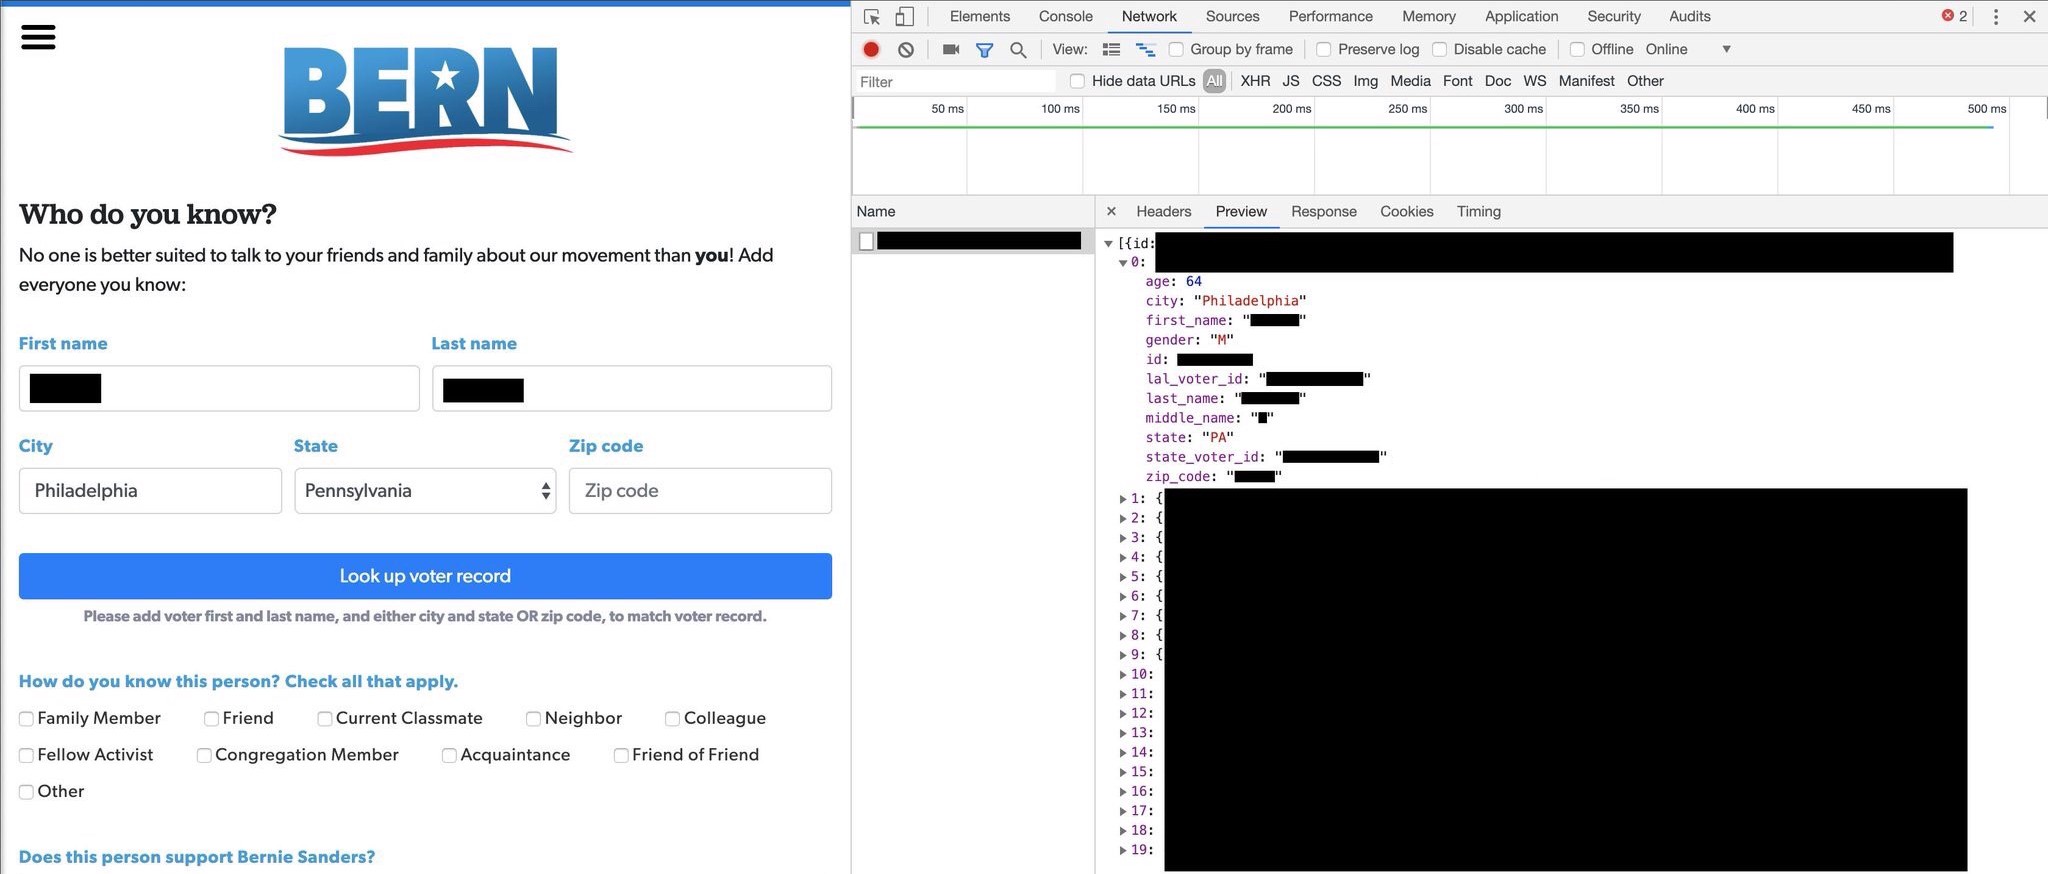The width and height of the screenshot is (2048, 874).
Task: Click the capture screenshots camera icon
Action: pos(950,49)
